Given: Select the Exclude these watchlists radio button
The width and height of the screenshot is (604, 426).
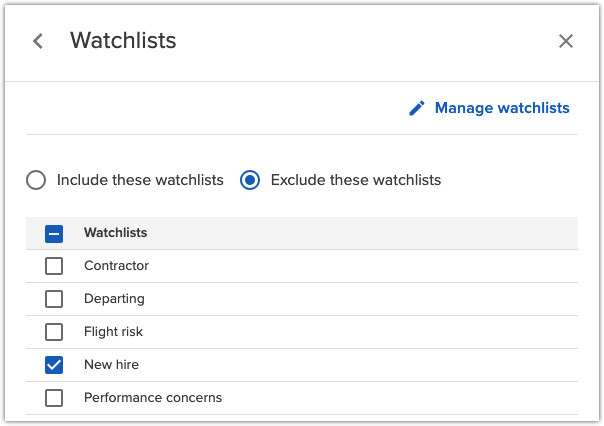Looking at the screenshot, I should click(x=250, y=180).
